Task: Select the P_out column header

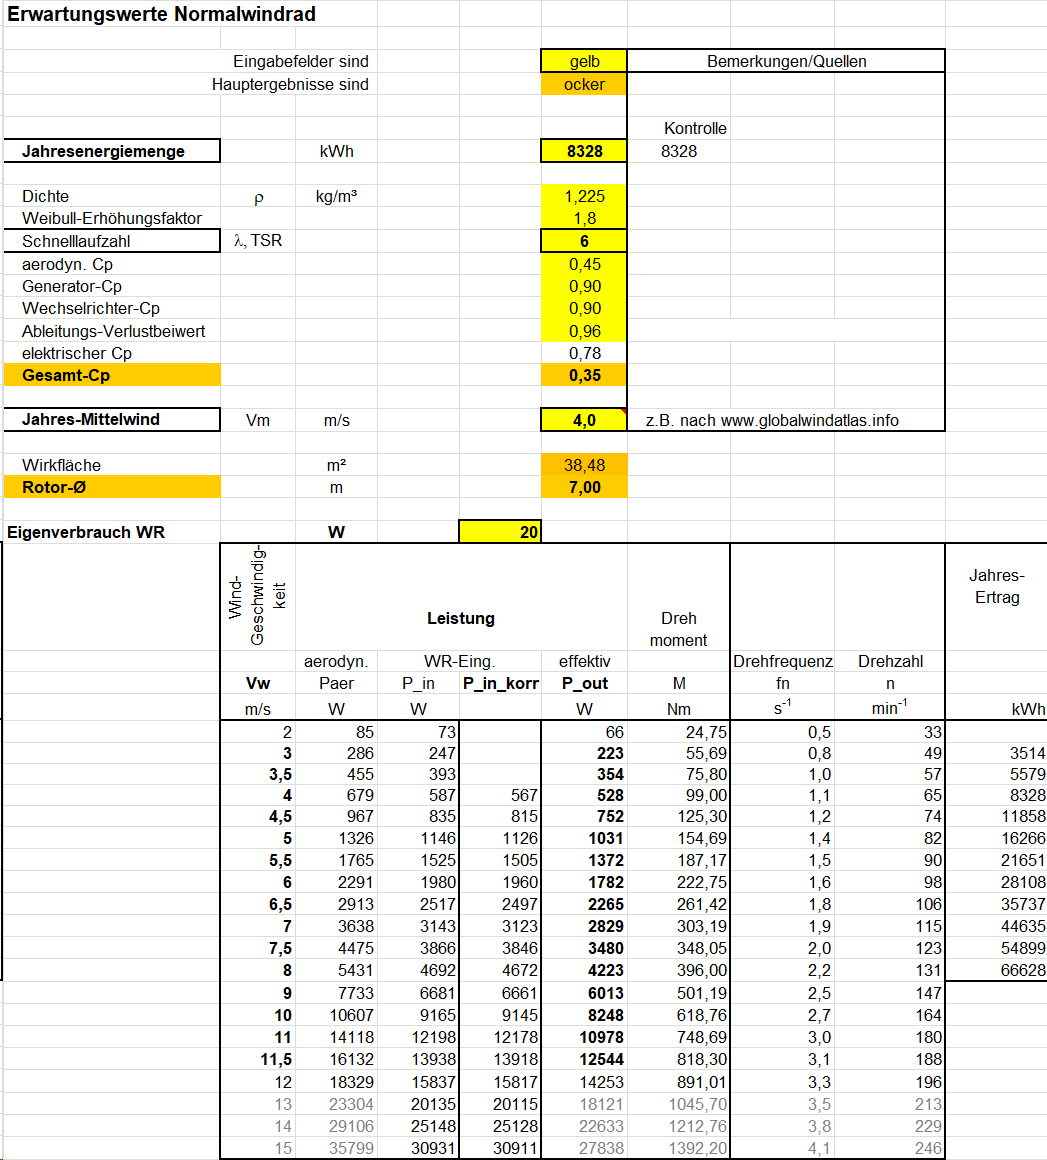Action: tap(584, 683)
